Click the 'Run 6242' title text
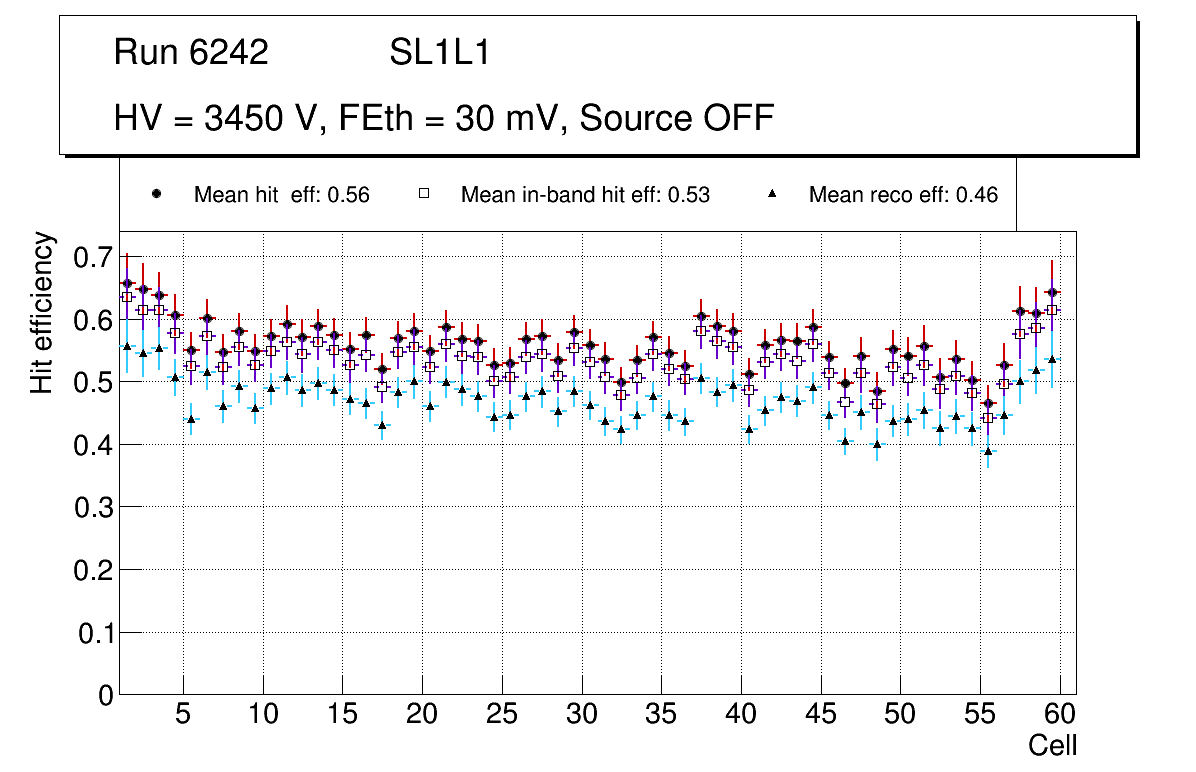This screenshot has height=772, width=1196. [191, 53]
